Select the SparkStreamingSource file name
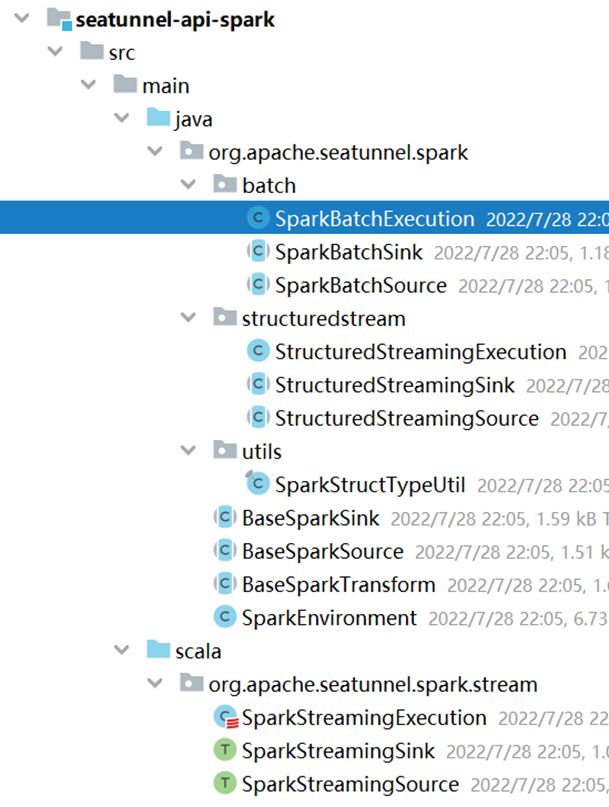Viewport: 609px width, 807px height. (x=351, y=785)
